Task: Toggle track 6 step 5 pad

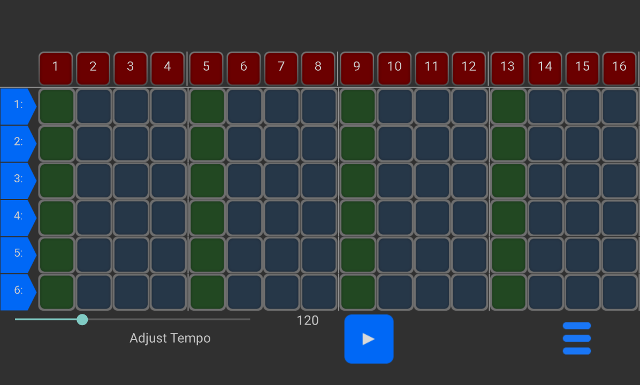Action: click(x=207, y=292)
